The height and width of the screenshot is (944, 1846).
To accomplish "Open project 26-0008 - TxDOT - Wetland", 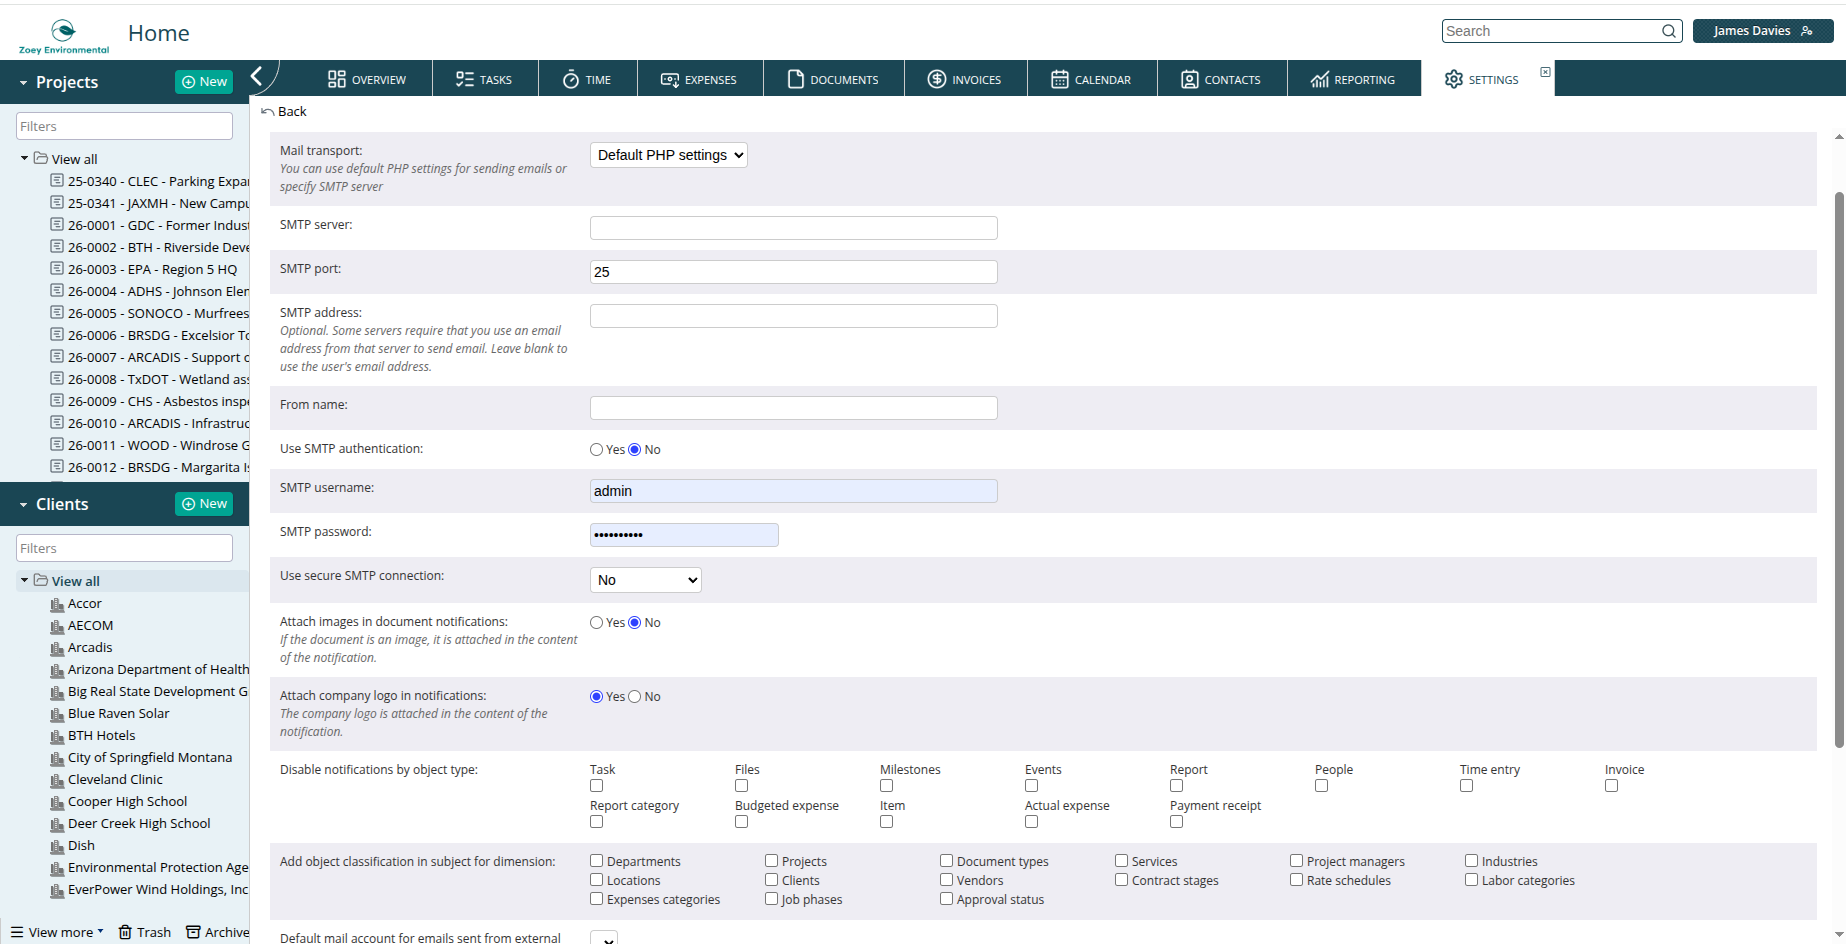I will click(150, 379).
